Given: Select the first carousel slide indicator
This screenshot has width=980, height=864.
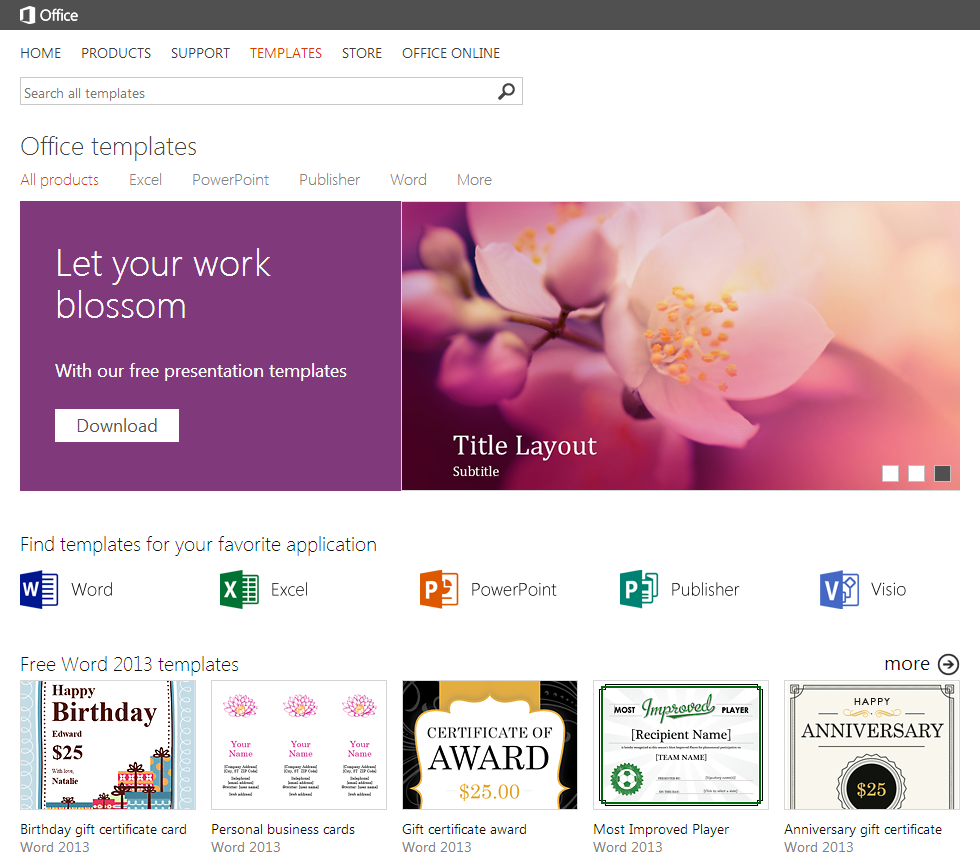Looking at the screenshot, I should pyautogui.click(x=890, y=474).
